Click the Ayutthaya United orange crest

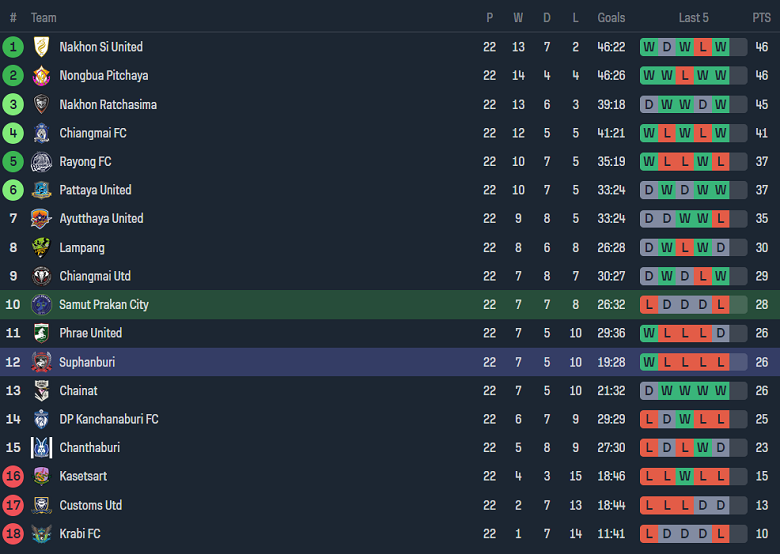tap(41, 219)
